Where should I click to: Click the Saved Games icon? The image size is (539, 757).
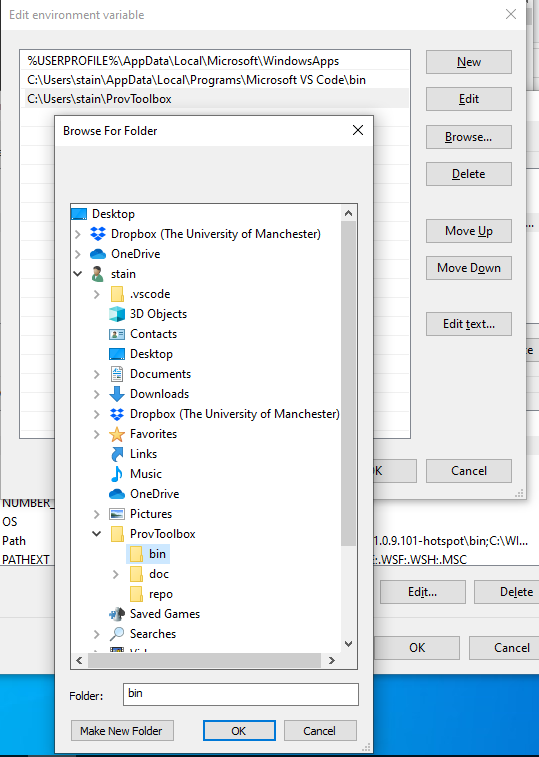tap(117, 614)
